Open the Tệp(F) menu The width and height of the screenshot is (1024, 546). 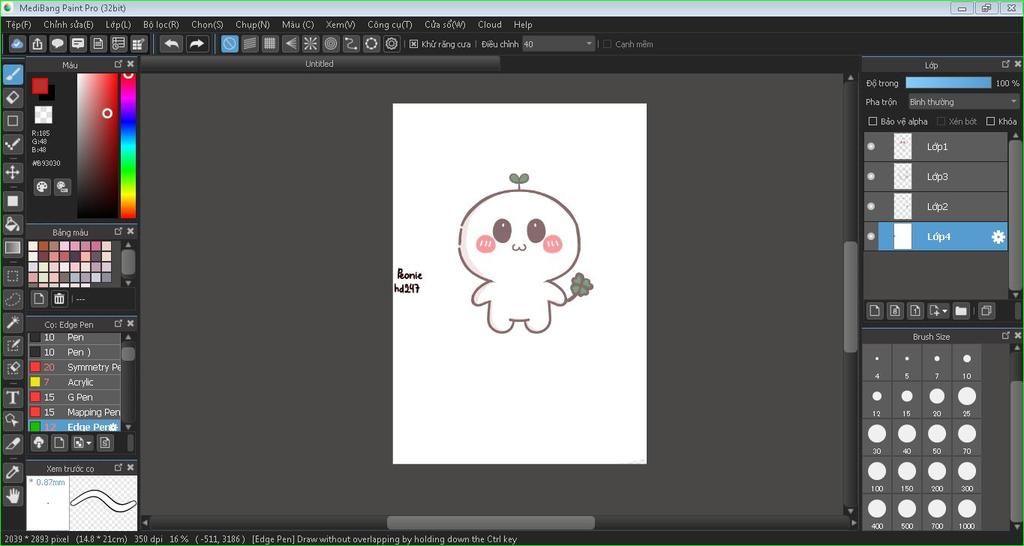click(18, 24)
